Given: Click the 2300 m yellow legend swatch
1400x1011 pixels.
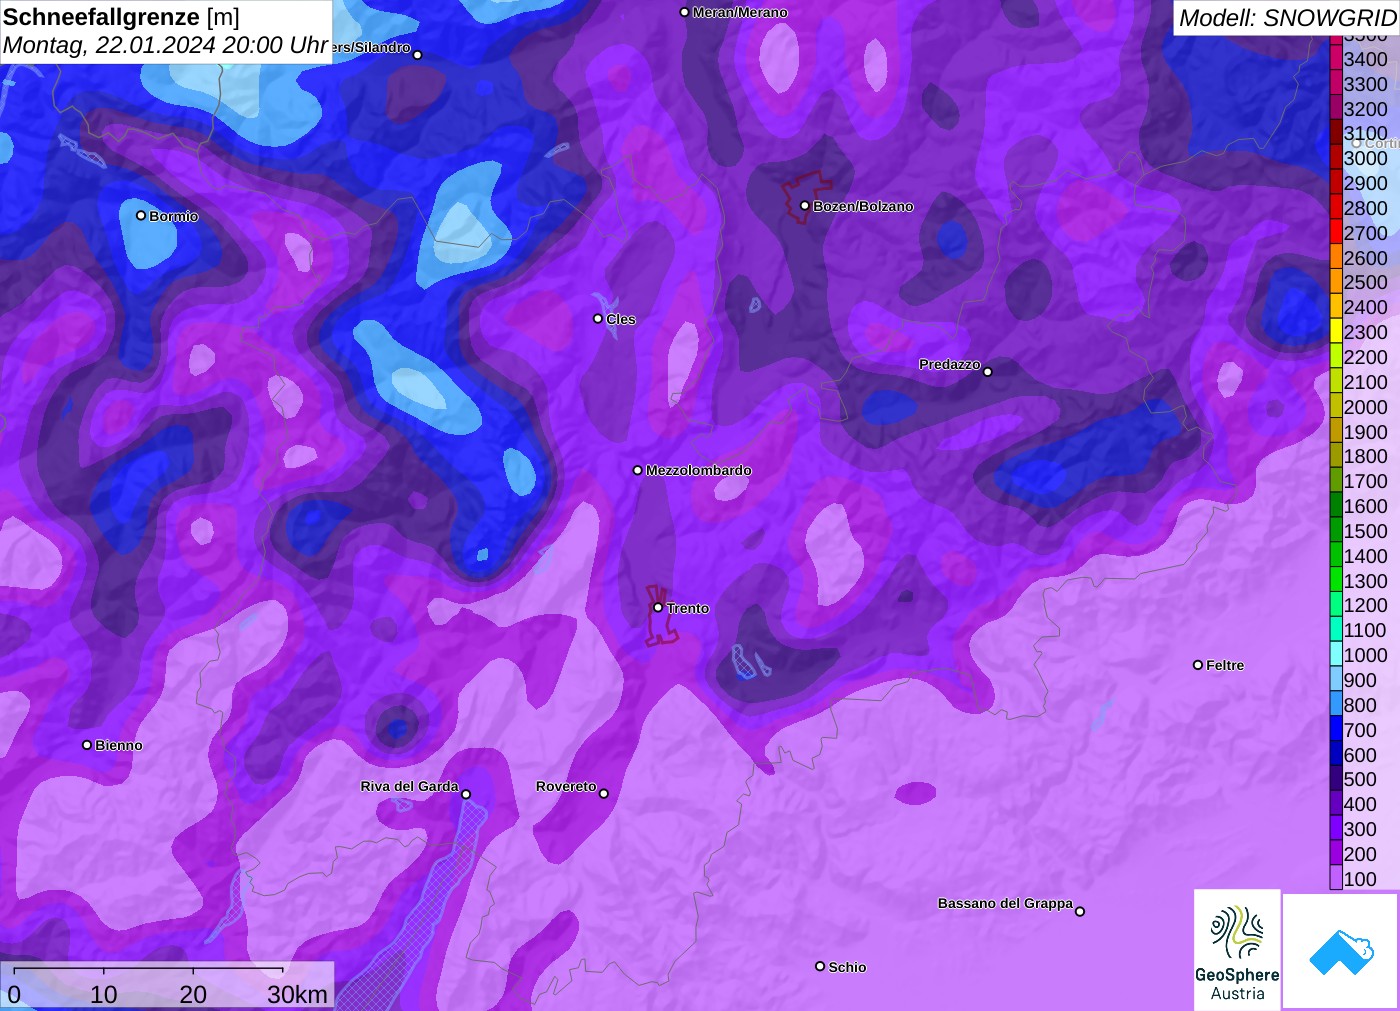Looking at the screenshot, I should tap(1335, 332).
